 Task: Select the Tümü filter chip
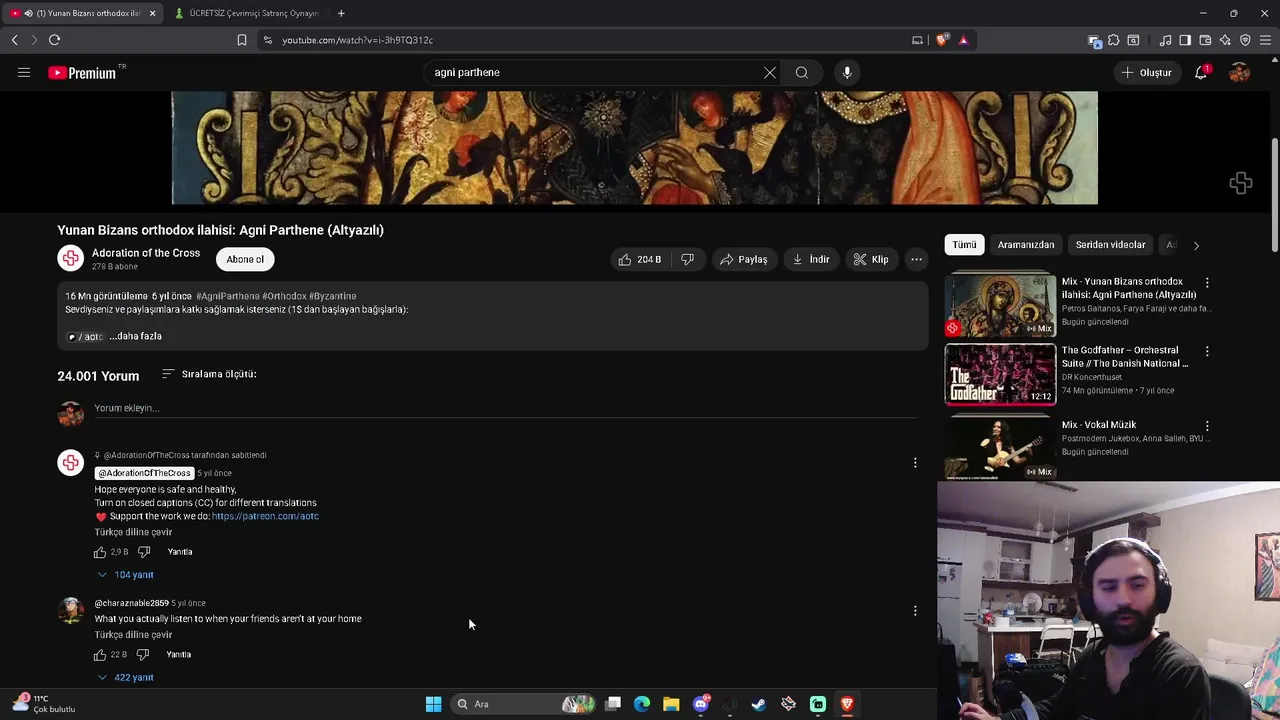tap(964, 245)
